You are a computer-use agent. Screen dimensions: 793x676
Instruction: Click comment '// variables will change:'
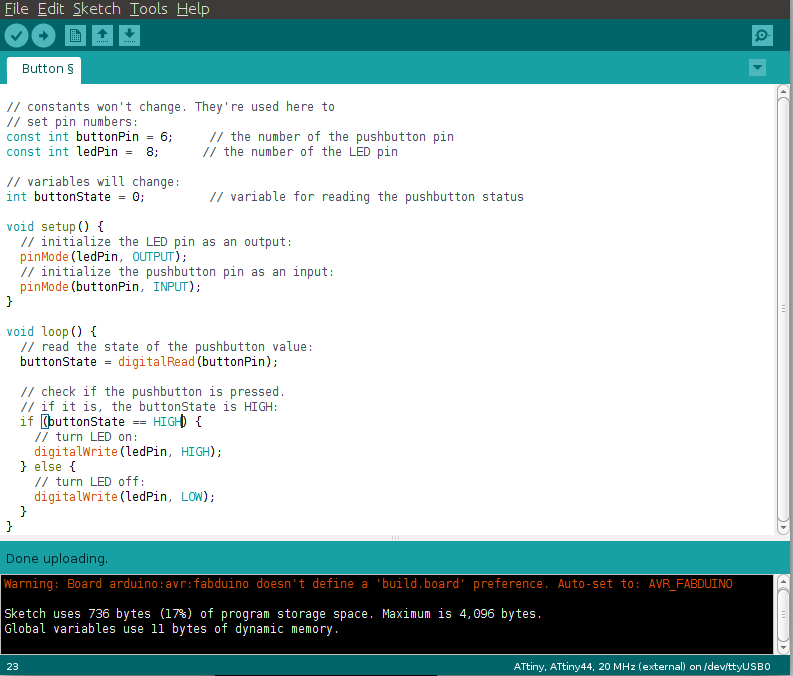(x=93, y=182)
